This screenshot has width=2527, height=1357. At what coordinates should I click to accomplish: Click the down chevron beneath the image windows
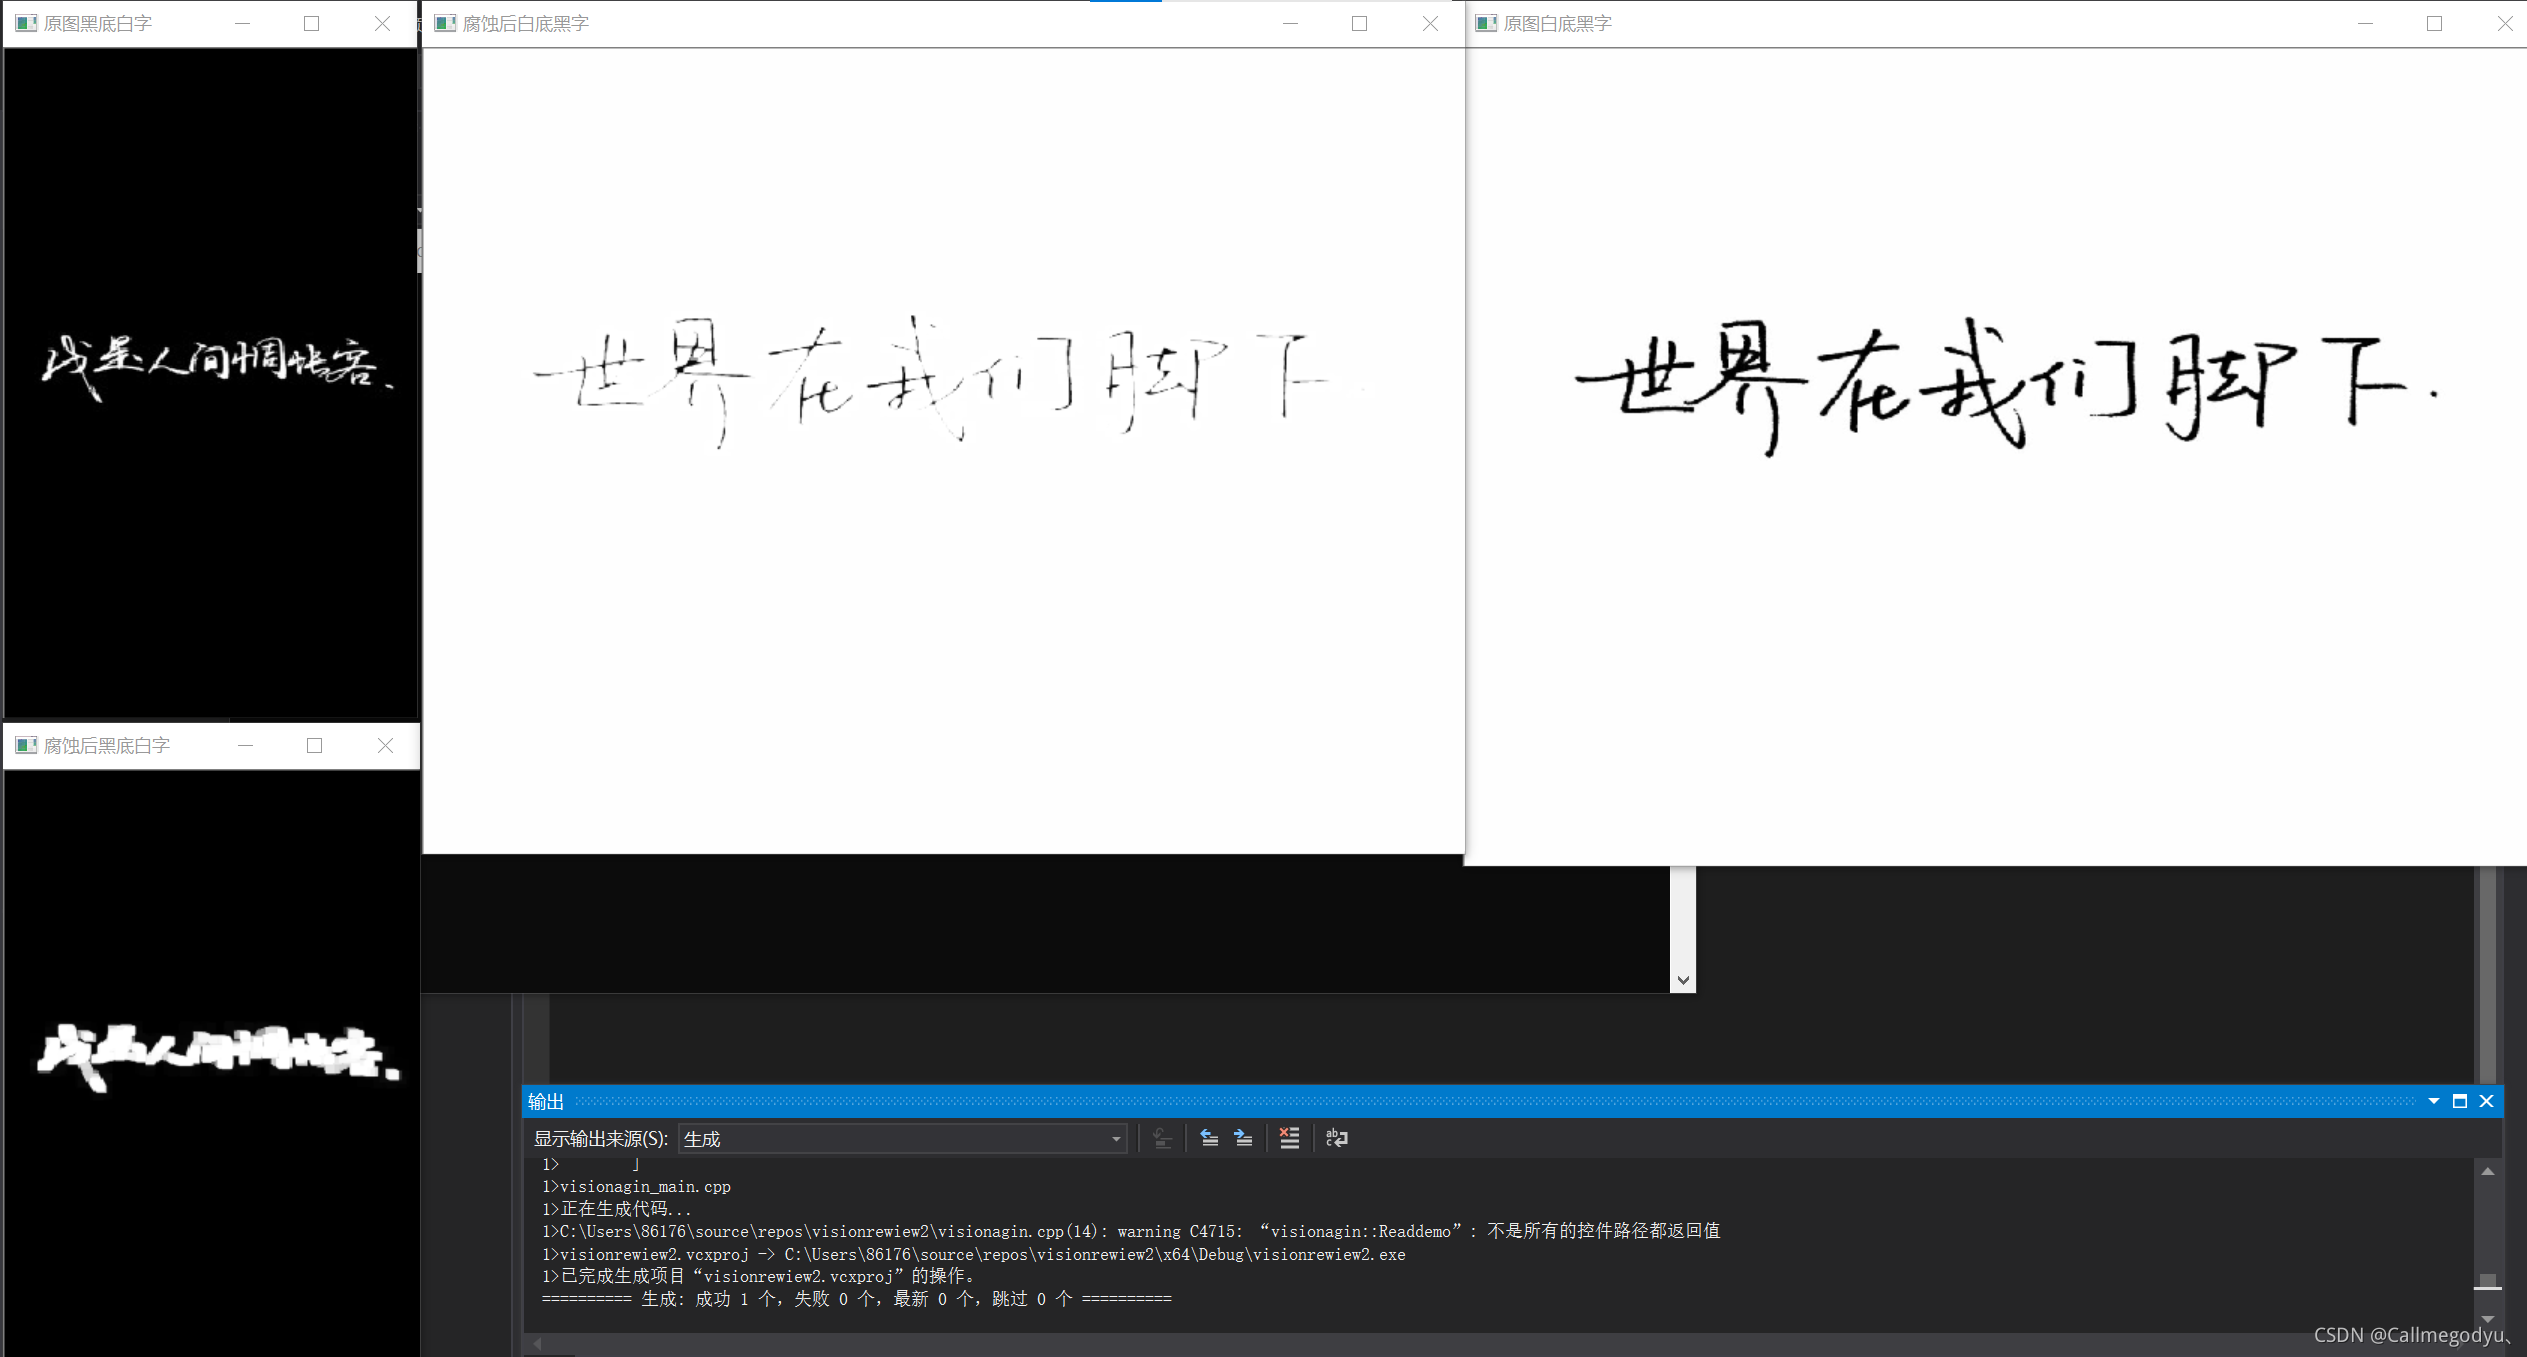[1683, 980]
